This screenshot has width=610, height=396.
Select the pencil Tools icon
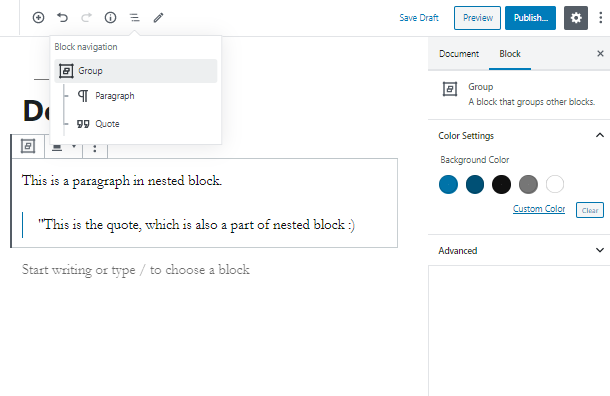[158, 18]
